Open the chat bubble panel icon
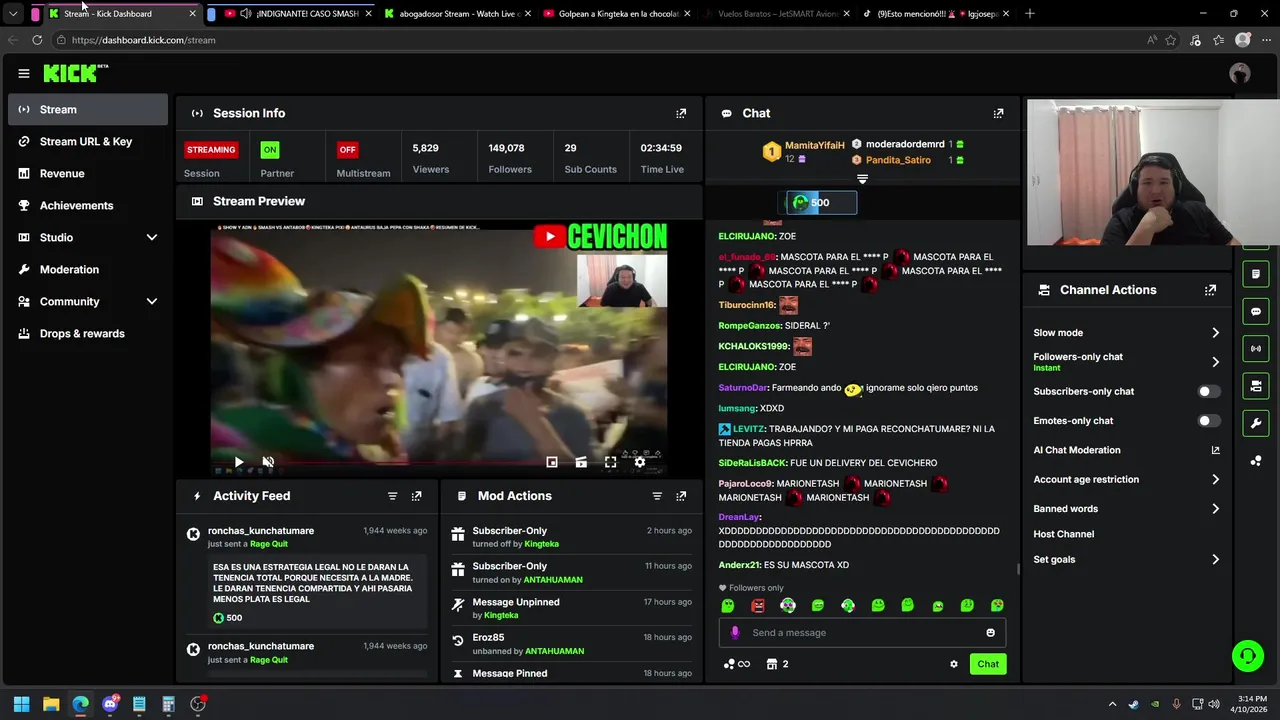Viewport: 1280px width, 720px height. tap(1256, 311)
